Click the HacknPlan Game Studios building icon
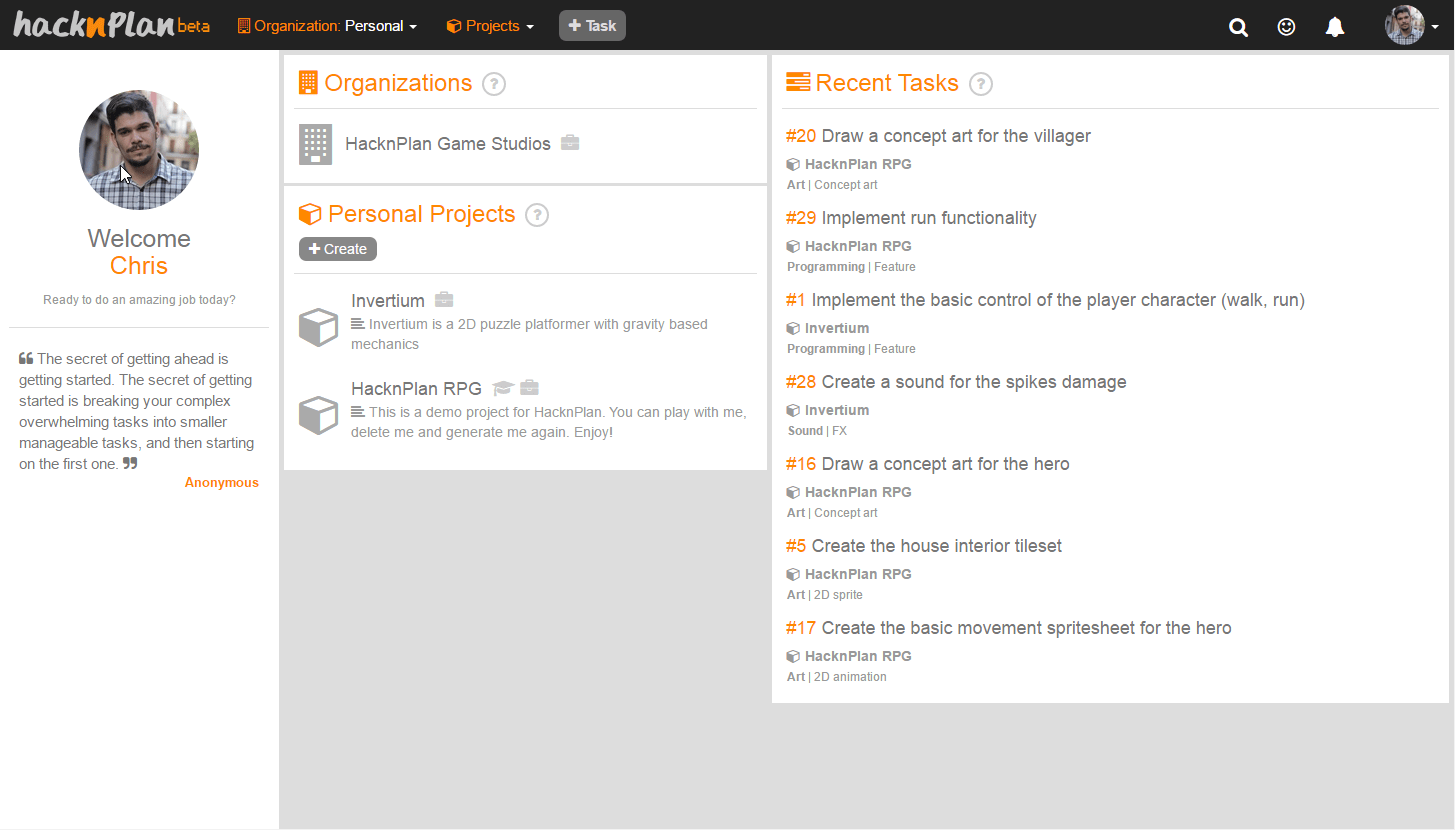Screen dimensions: 1455x830 point(315,144)
